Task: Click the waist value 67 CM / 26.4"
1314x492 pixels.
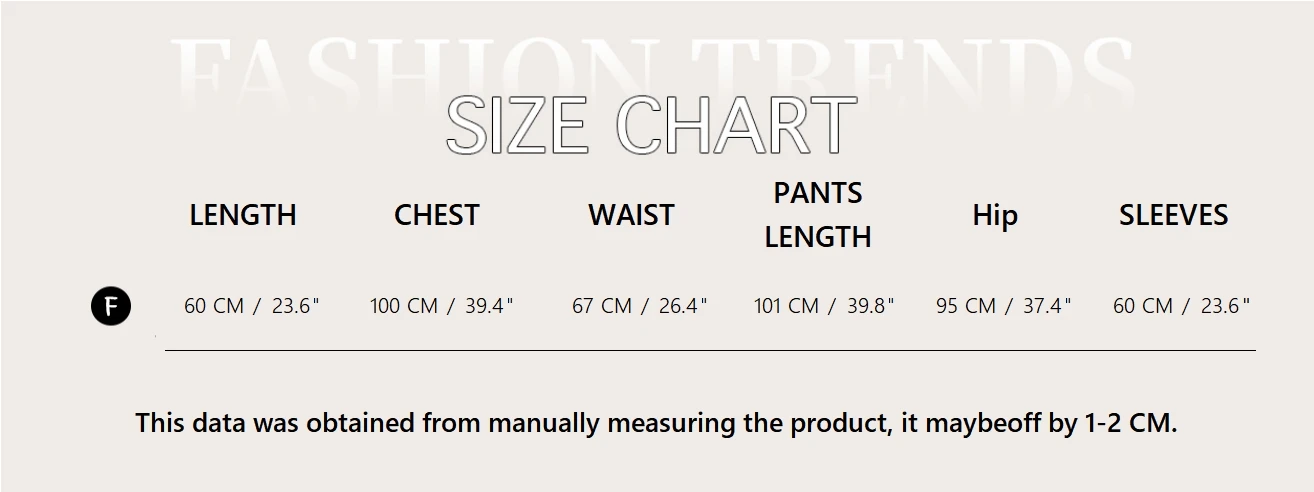Action: (639, 306)
